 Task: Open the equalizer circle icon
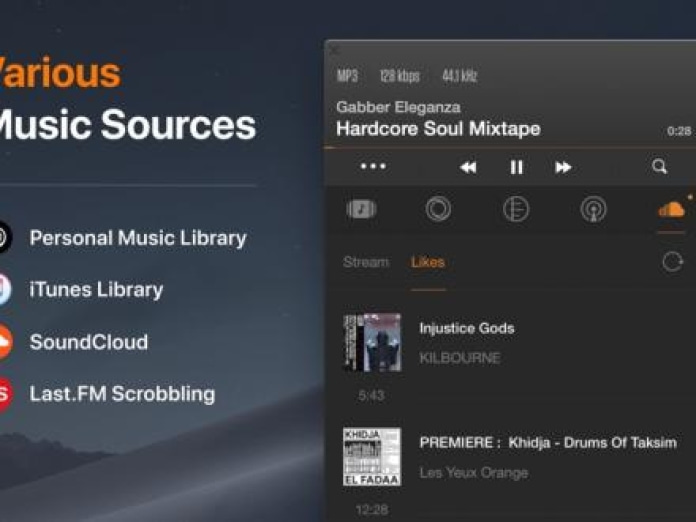click(516, 209)
